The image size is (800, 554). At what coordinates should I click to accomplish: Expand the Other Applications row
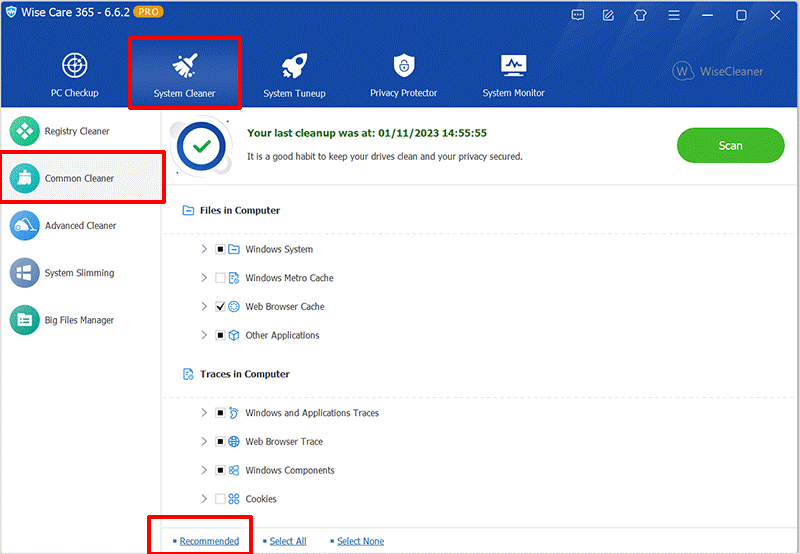click(204, 335)
